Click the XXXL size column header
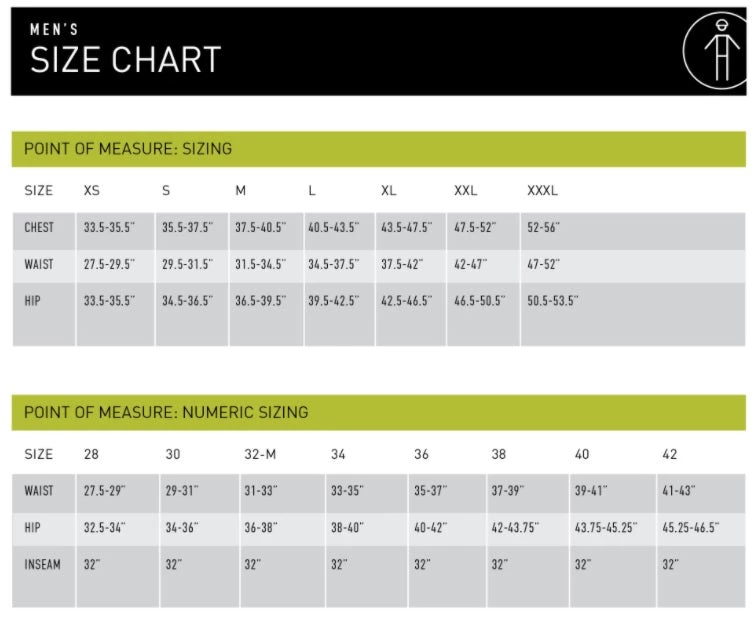752x617 pixels. 542,190
